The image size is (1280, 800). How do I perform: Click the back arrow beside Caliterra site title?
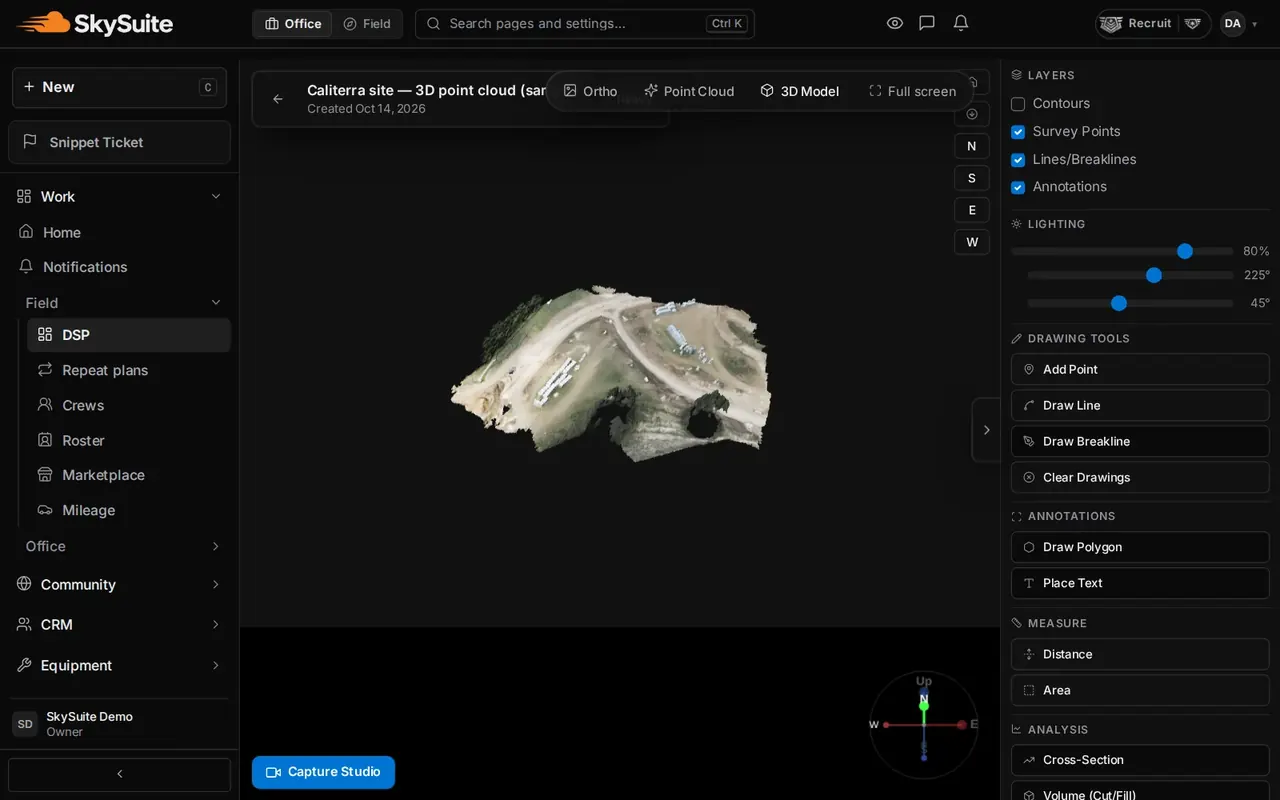pos(278,99)
